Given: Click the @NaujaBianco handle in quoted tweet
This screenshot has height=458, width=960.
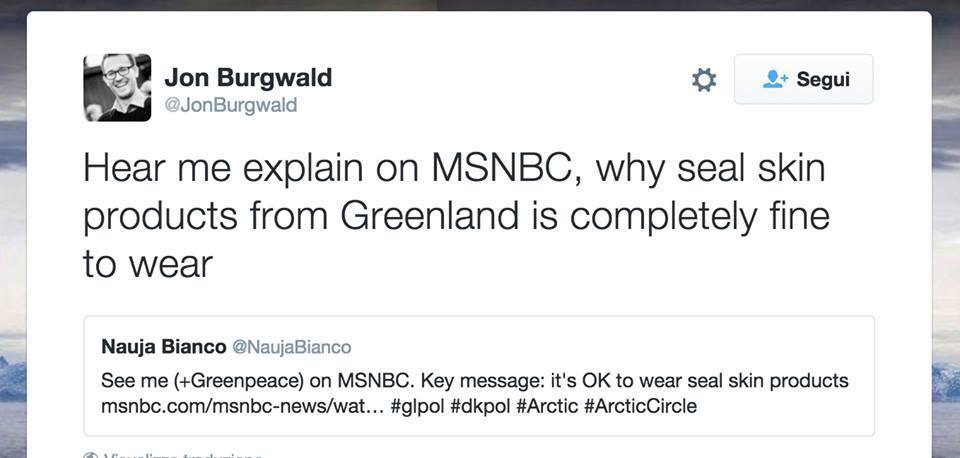Looking at the screenshot, I should (291, 347).
